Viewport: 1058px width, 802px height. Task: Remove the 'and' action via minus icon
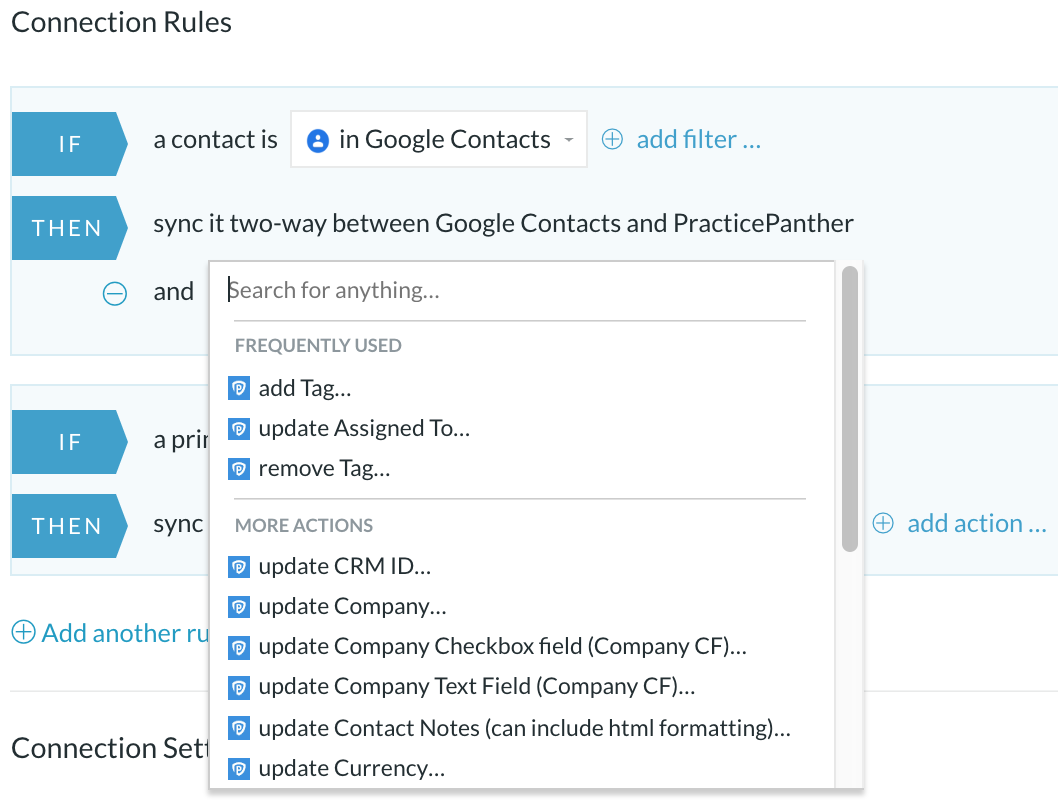[x=115, y=293]
